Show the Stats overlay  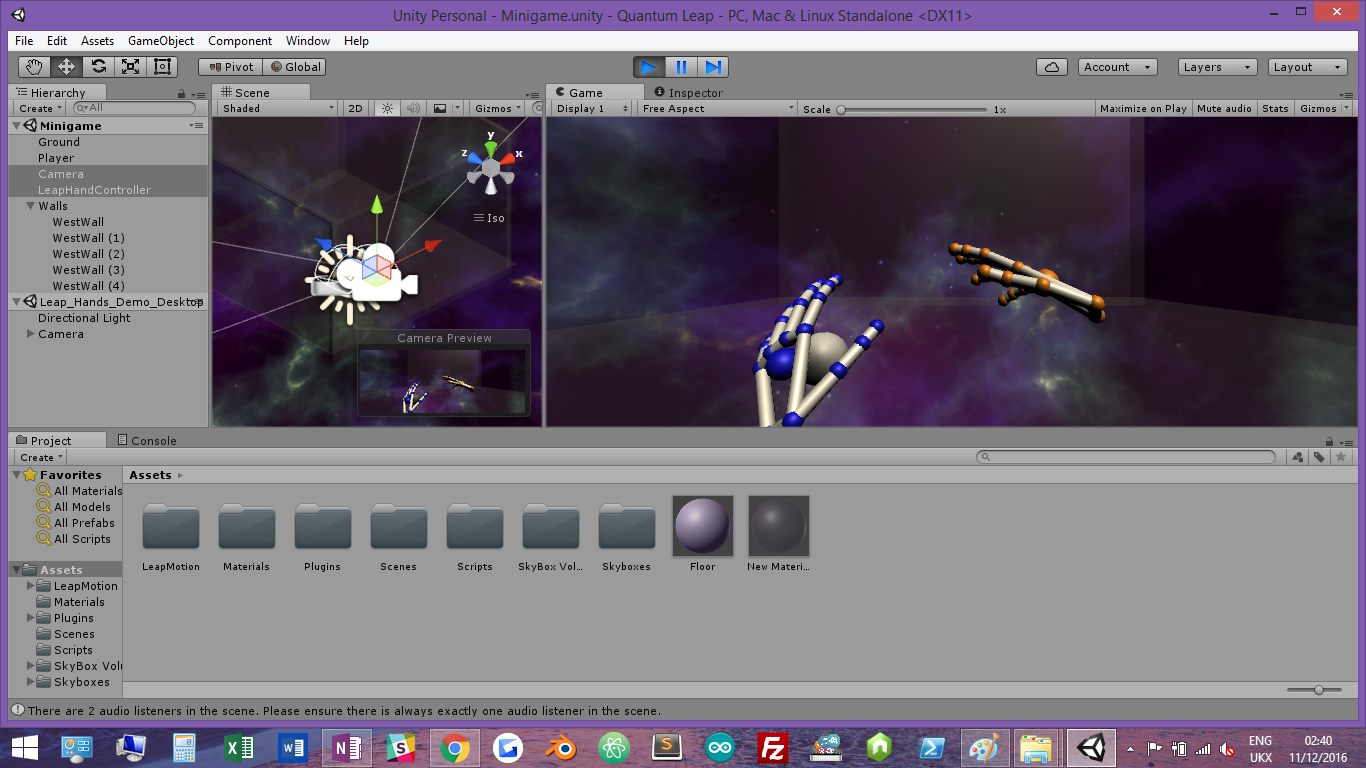click(x=1275, y=108)
